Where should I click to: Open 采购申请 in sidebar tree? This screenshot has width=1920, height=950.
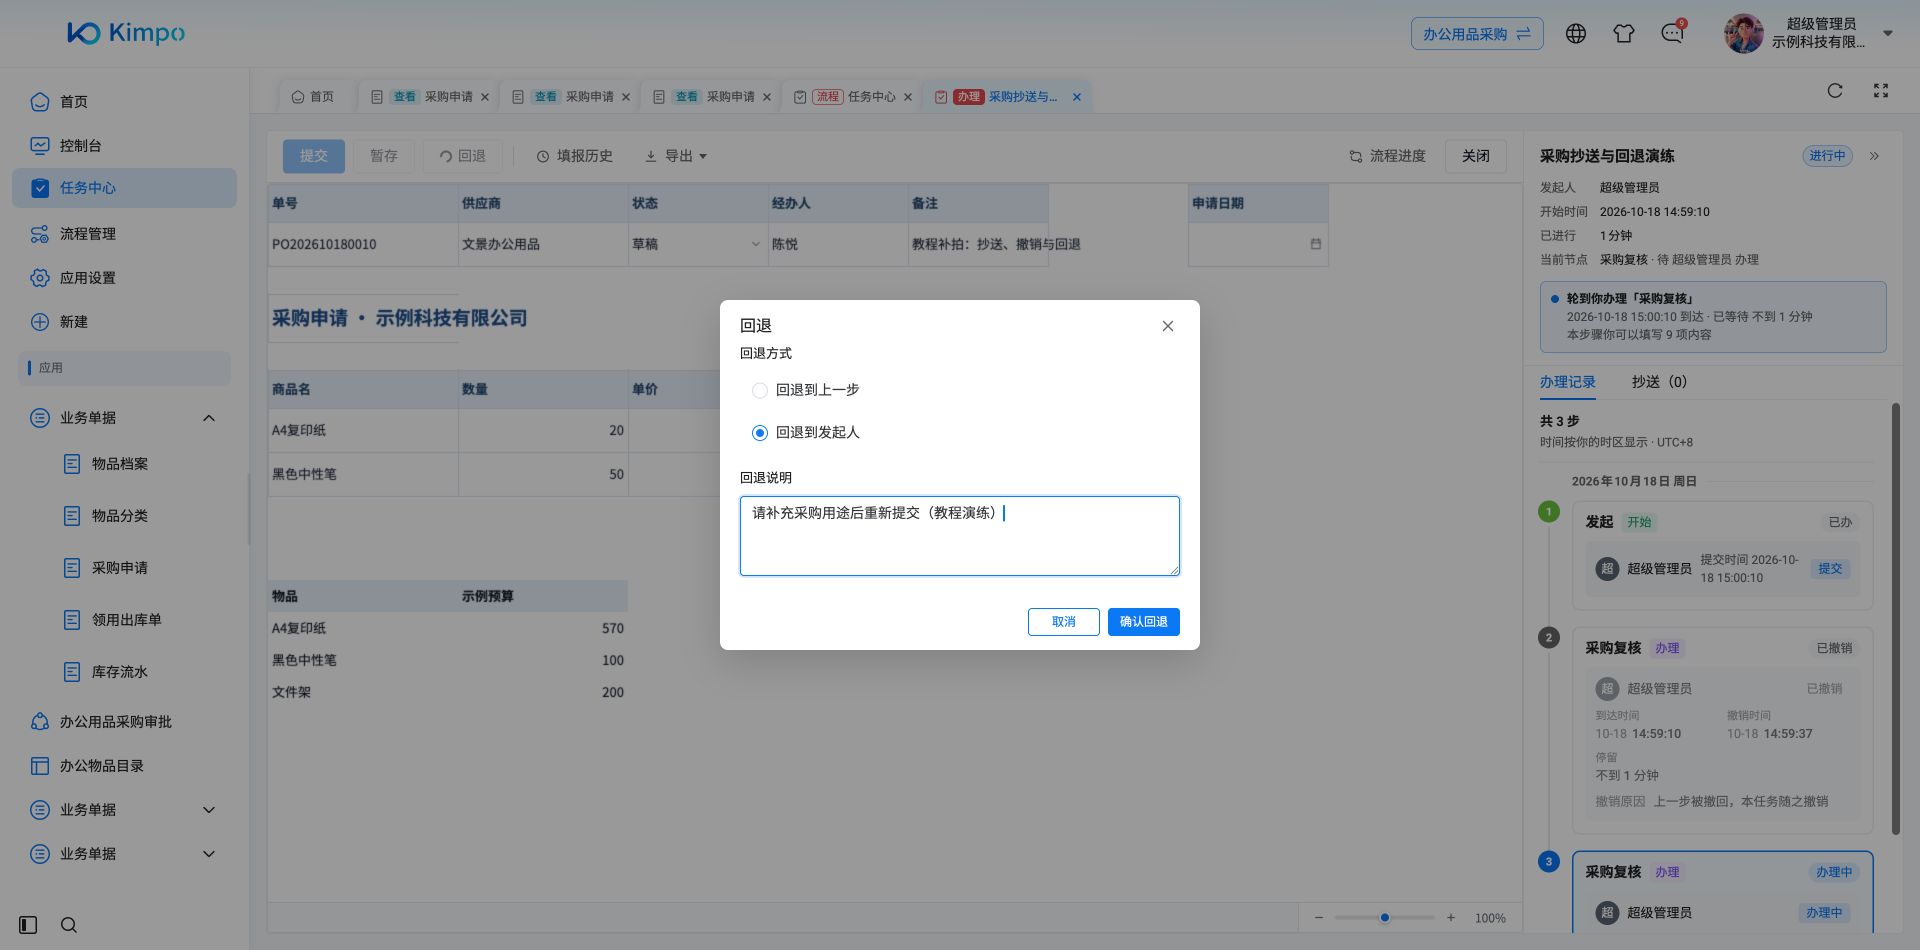[x=120, y=568]
